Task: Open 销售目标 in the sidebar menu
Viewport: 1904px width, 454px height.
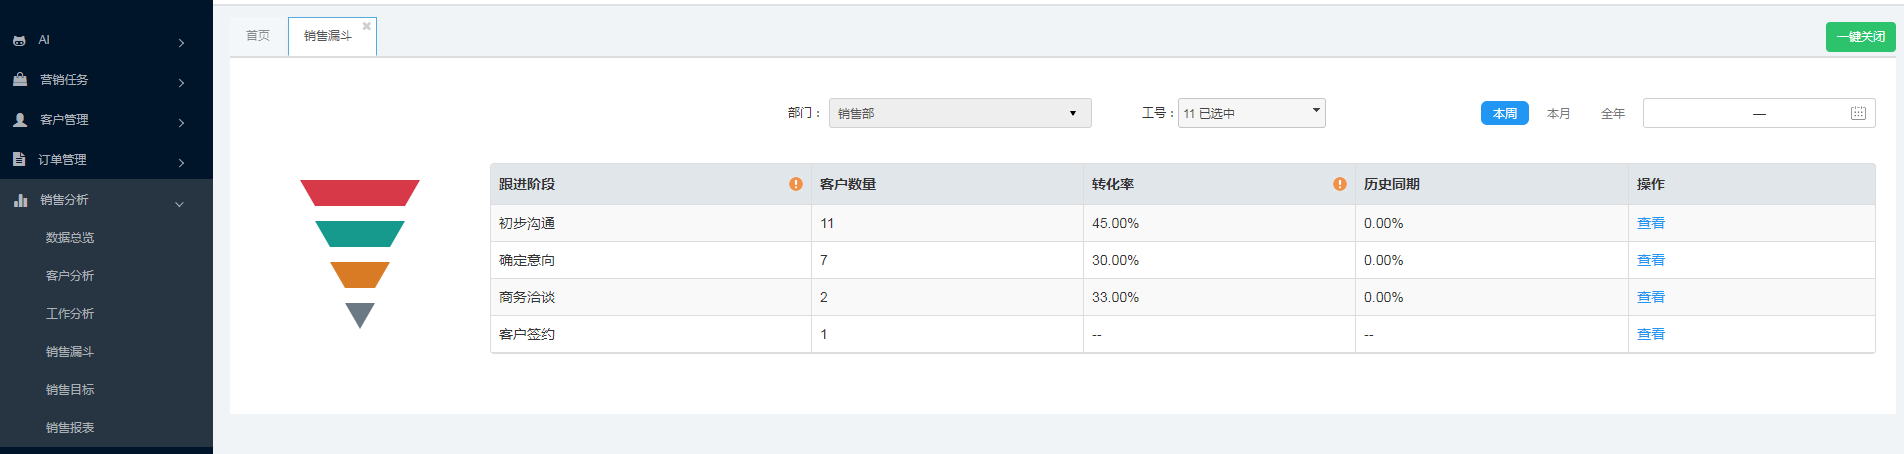Action: [70, 390]
